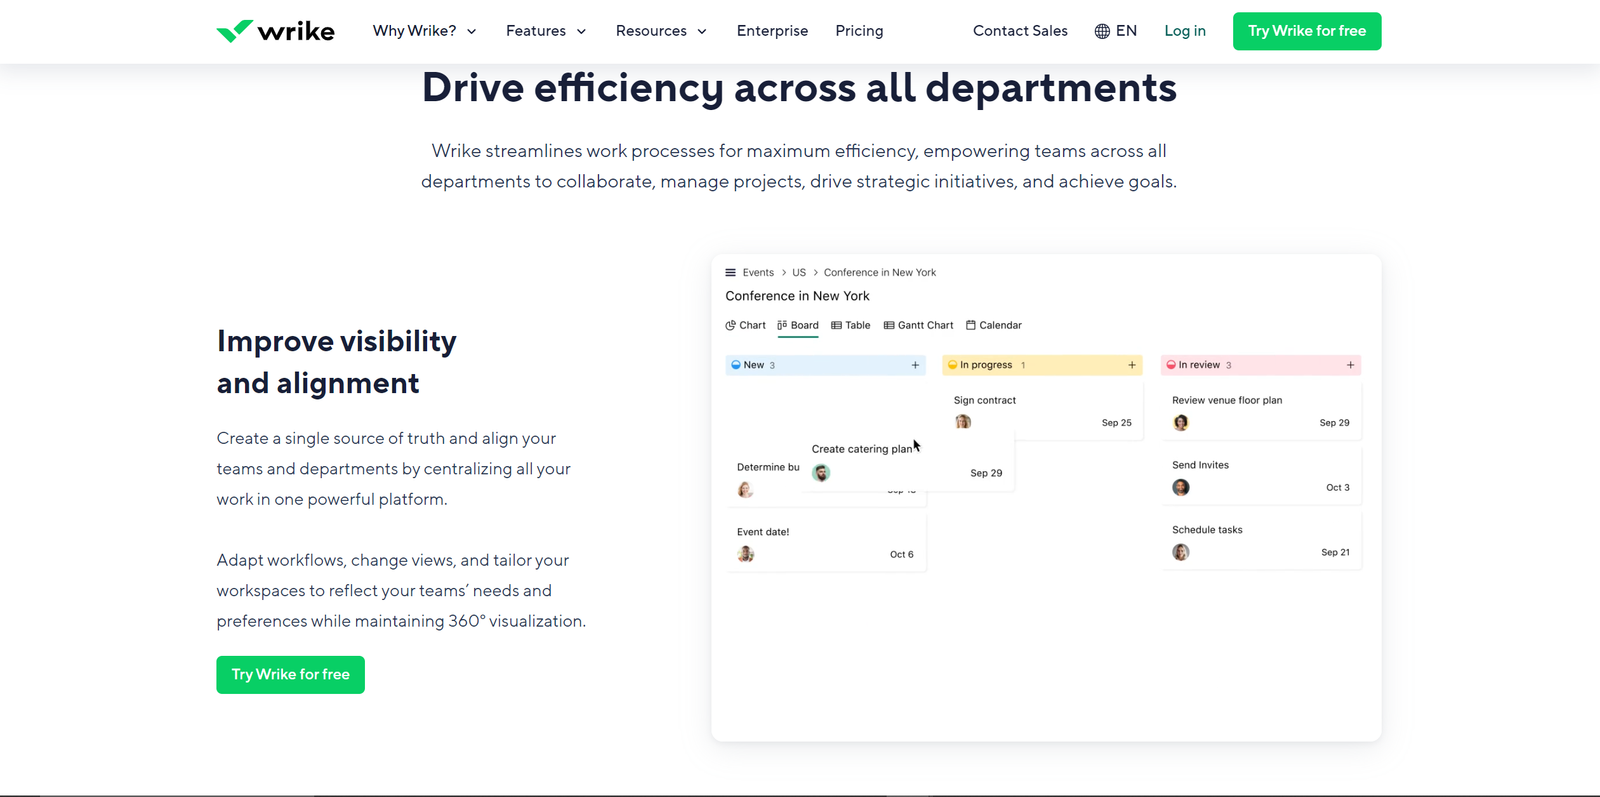Image resolution: width=1600 pixels, height=797 pixels.
Task: Click US in the breadcrumb
Action: point(799,272)
